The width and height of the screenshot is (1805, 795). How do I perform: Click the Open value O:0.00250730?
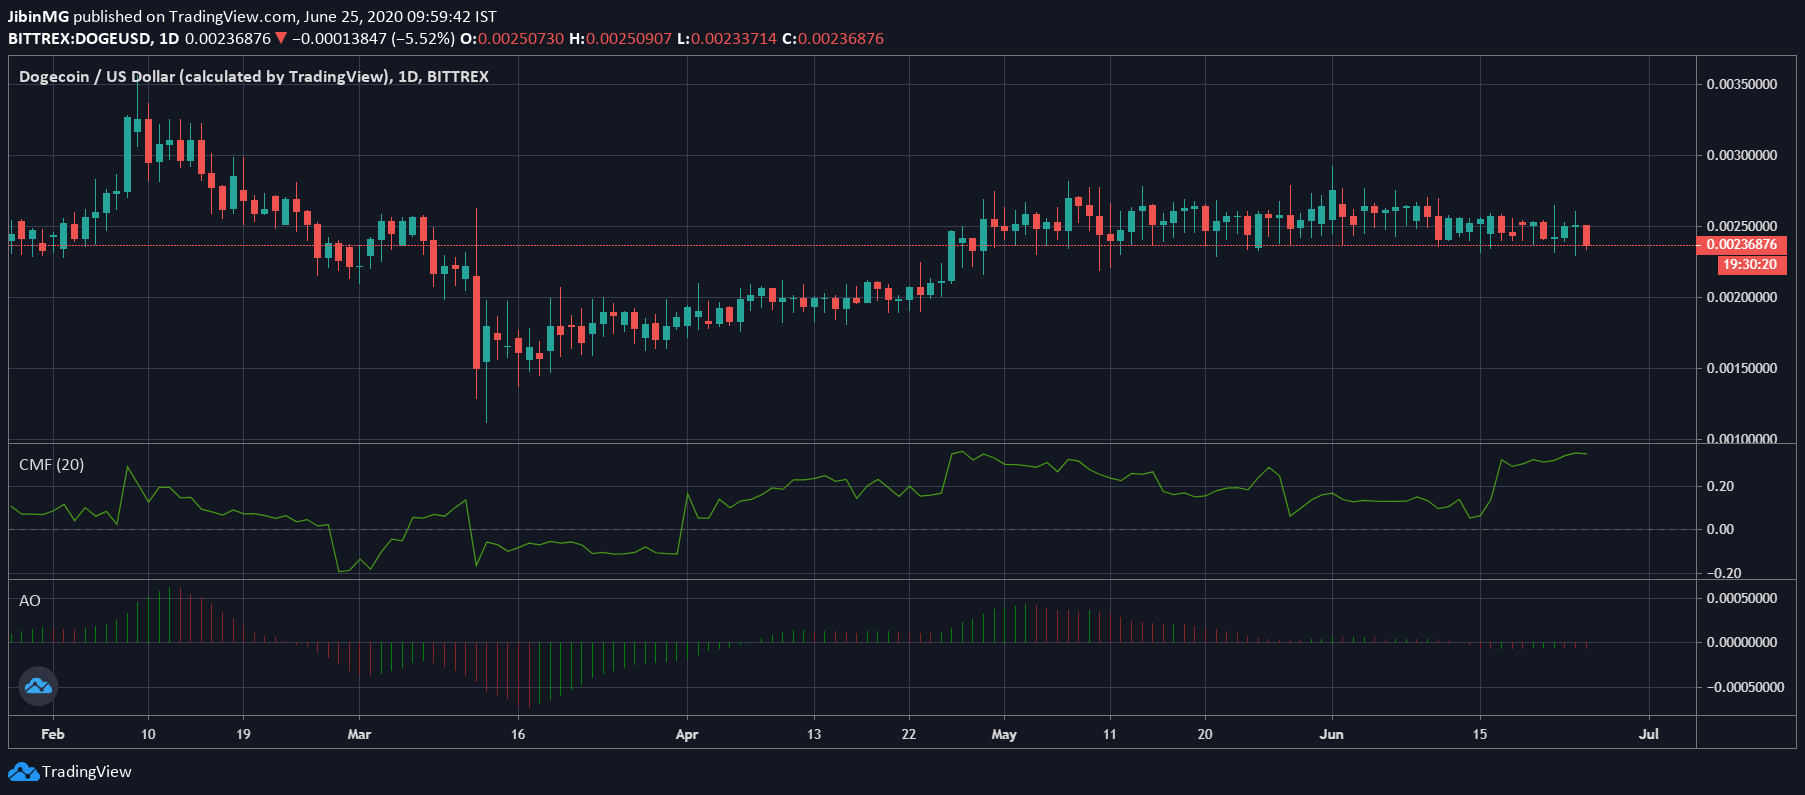coord(511,39)
